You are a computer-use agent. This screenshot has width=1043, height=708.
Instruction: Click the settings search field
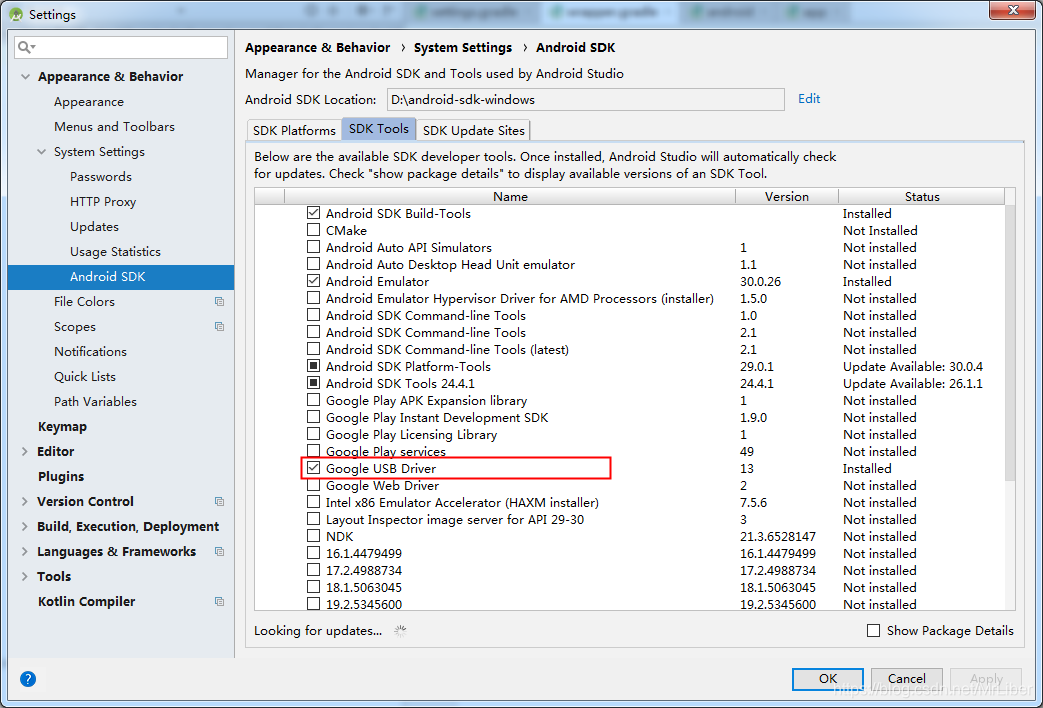tap(121, 47)
